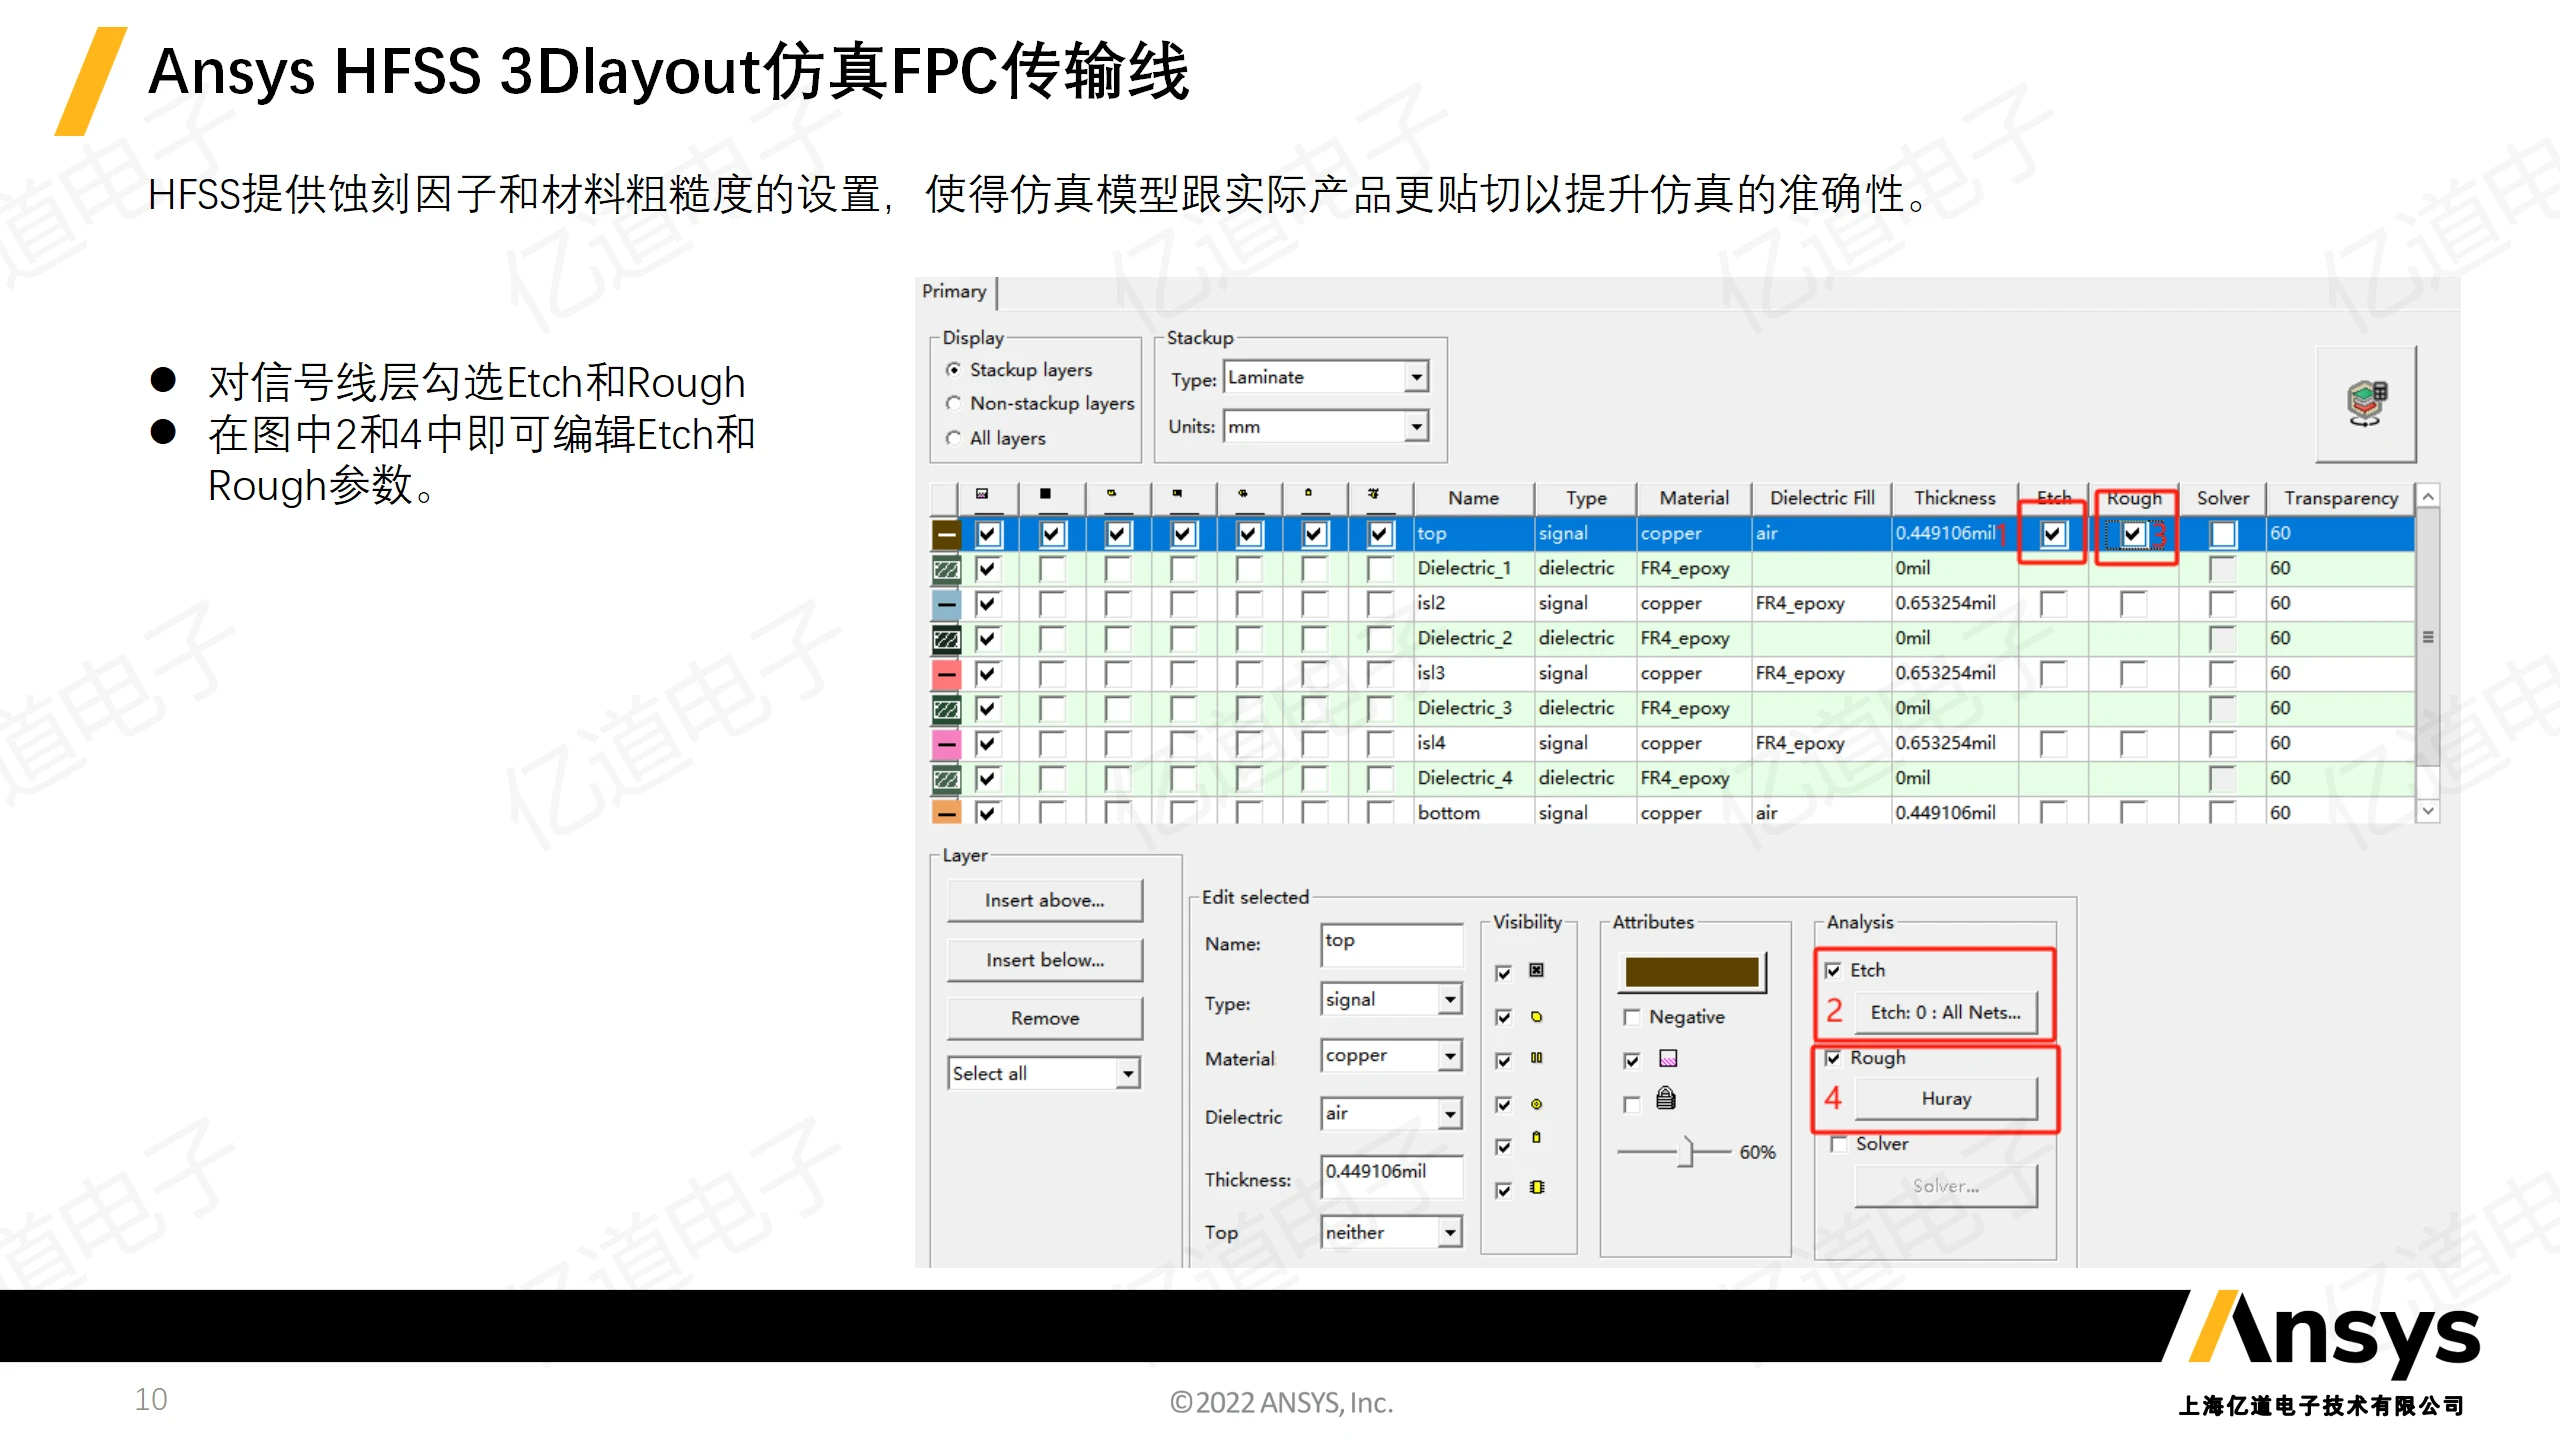Image resolution: width=2560 pixels, height=1440 pixels.
Task: Click the bottom layer orange color icon
Action: tap(946, 812)
